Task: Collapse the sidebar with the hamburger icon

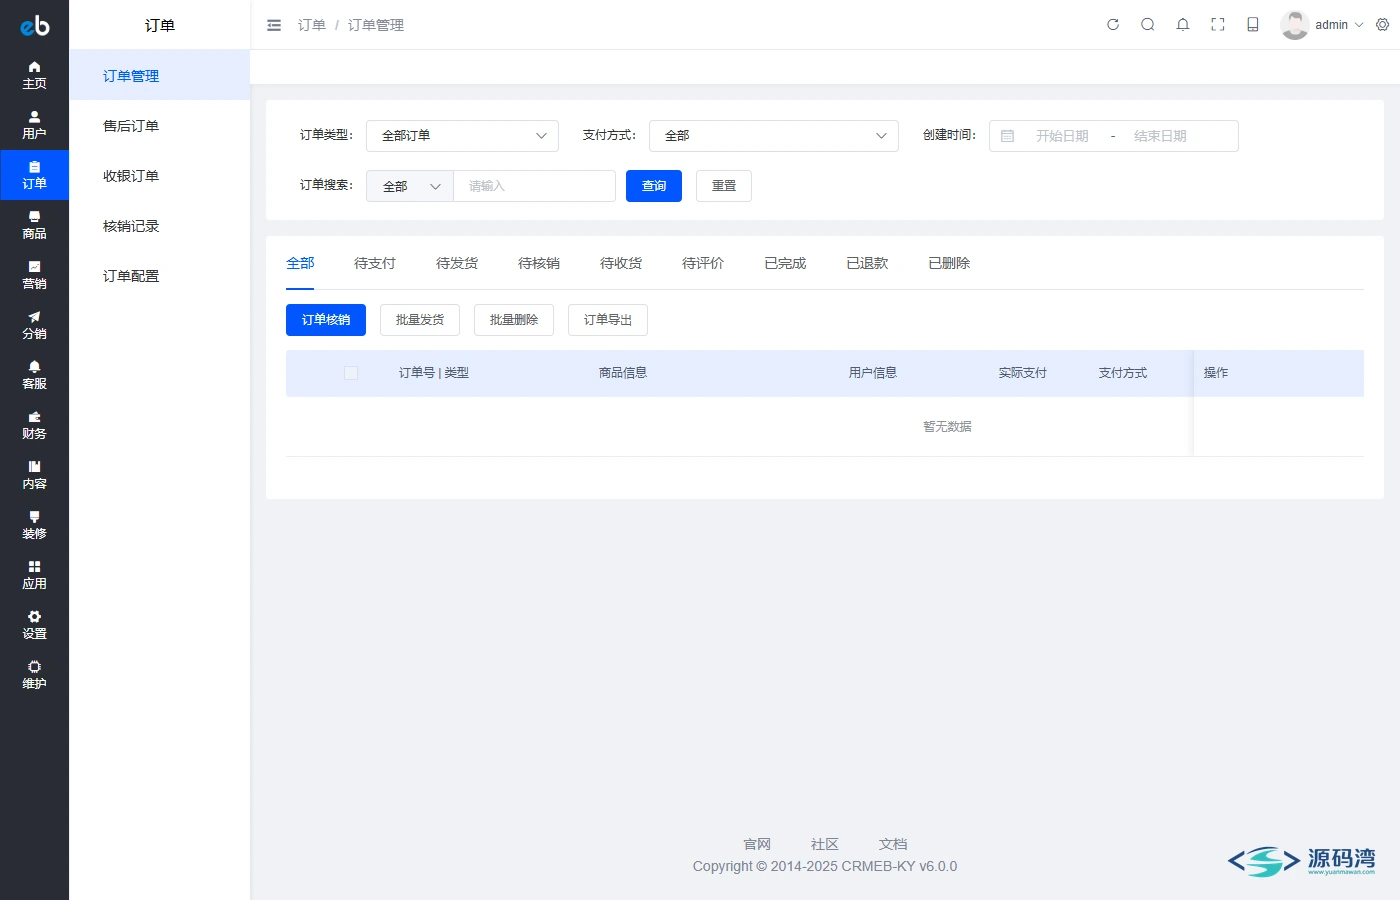Action: point(274,25)
